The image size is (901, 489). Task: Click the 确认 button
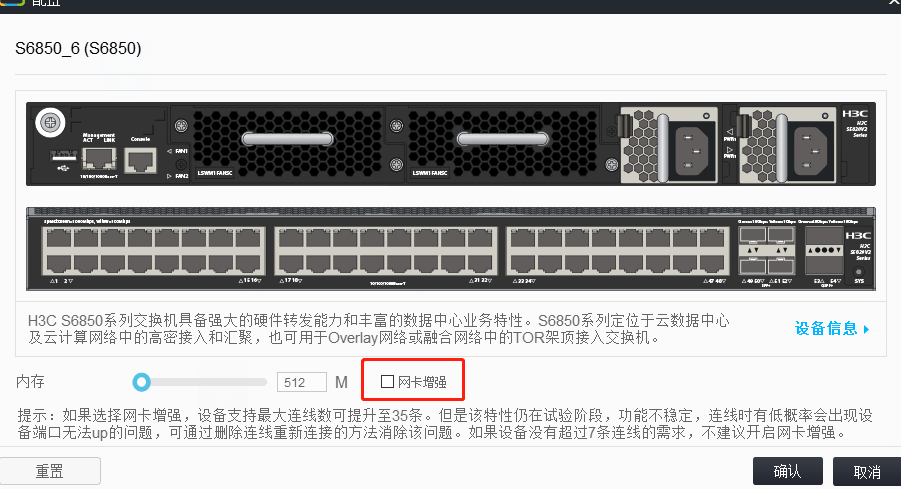coord(788,471)
